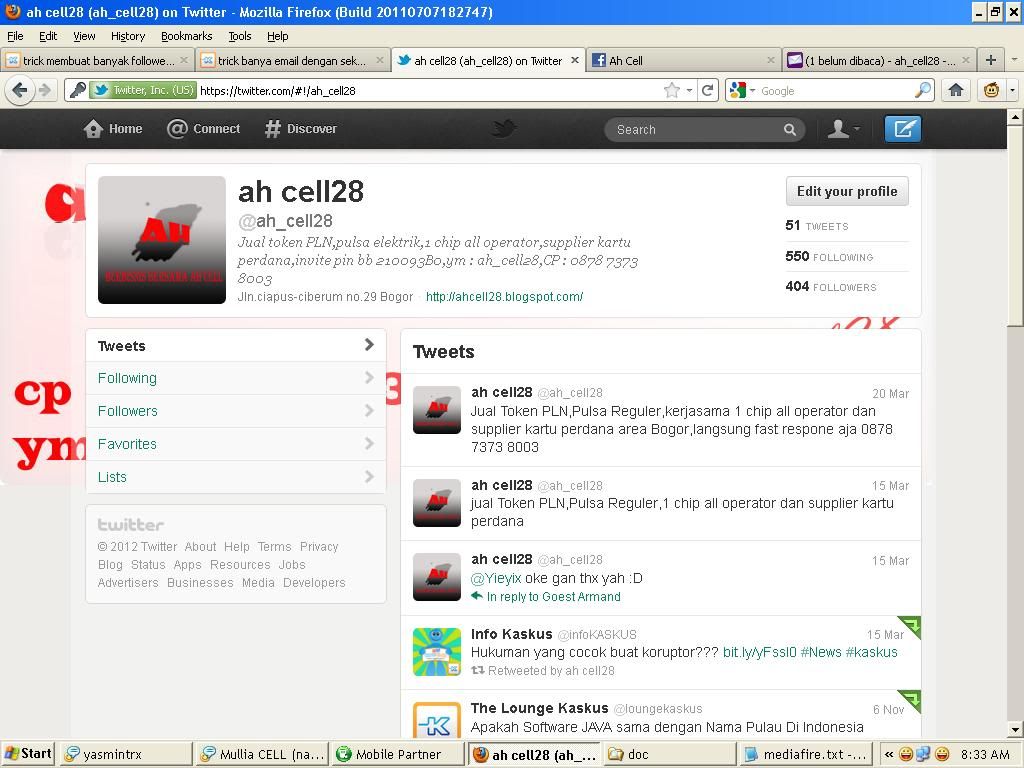1024x768 pixels.
Task: Switch to 'trick membuat banyak followe...' tab
Action: (x=97, y=61)
